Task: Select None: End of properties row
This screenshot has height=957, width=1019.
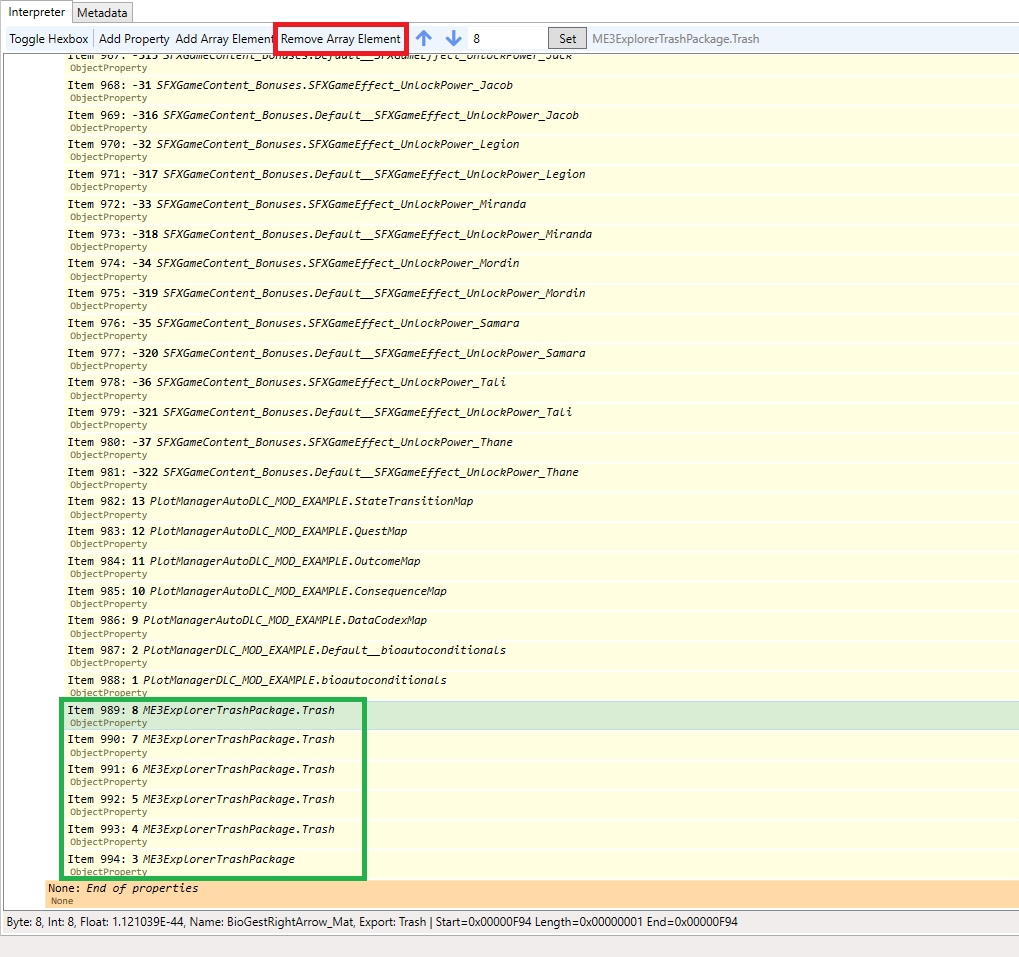Action: [x=532, y=894]
